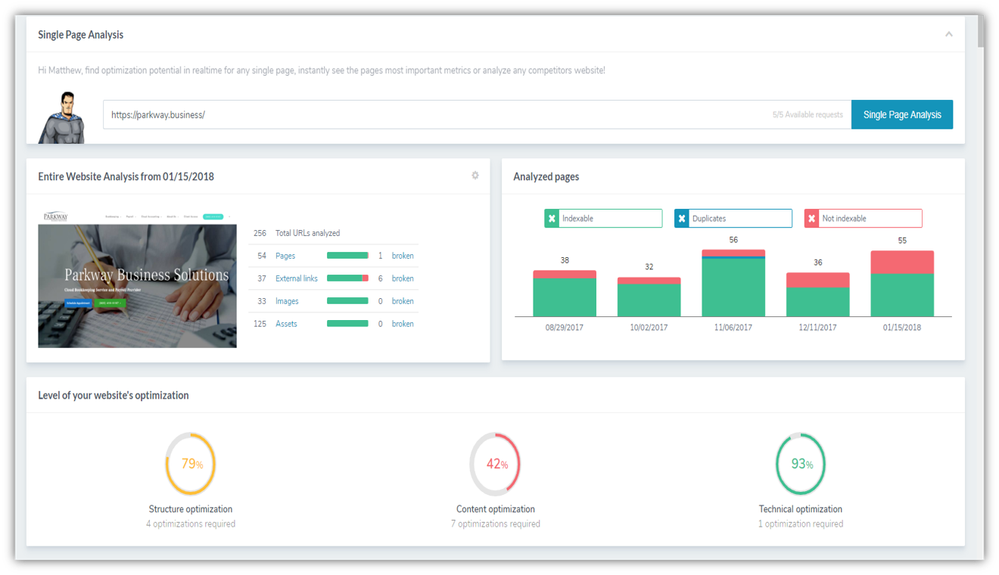Toggle the Duplicates legend filter
Screen dimensions: 999x575
[x=733, y=218]
